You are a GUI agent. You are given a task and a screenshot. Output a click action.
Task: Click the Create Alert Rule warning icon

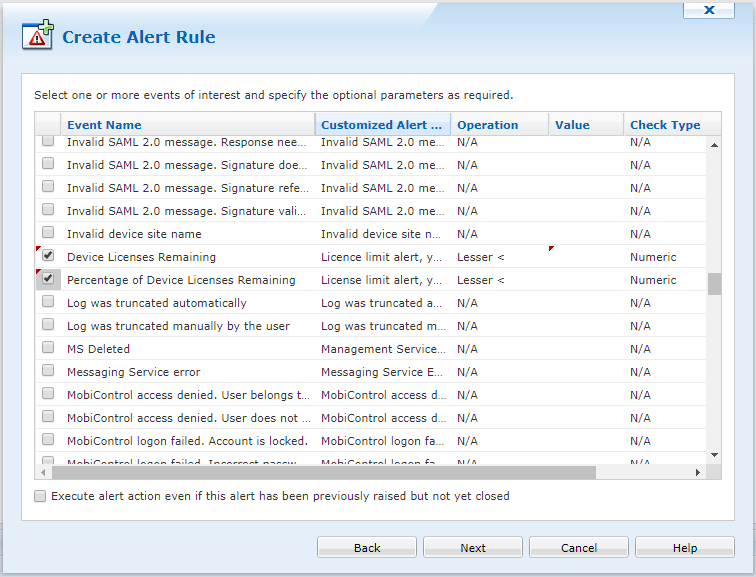point(38,35)
